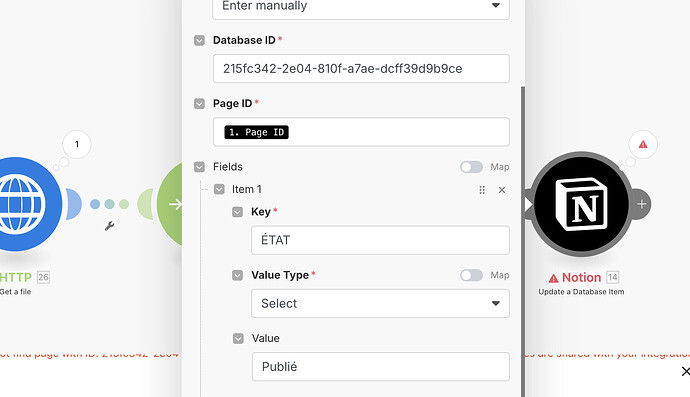
Task: Remove Item 1 with the X icon
Action: coord(502,190)
